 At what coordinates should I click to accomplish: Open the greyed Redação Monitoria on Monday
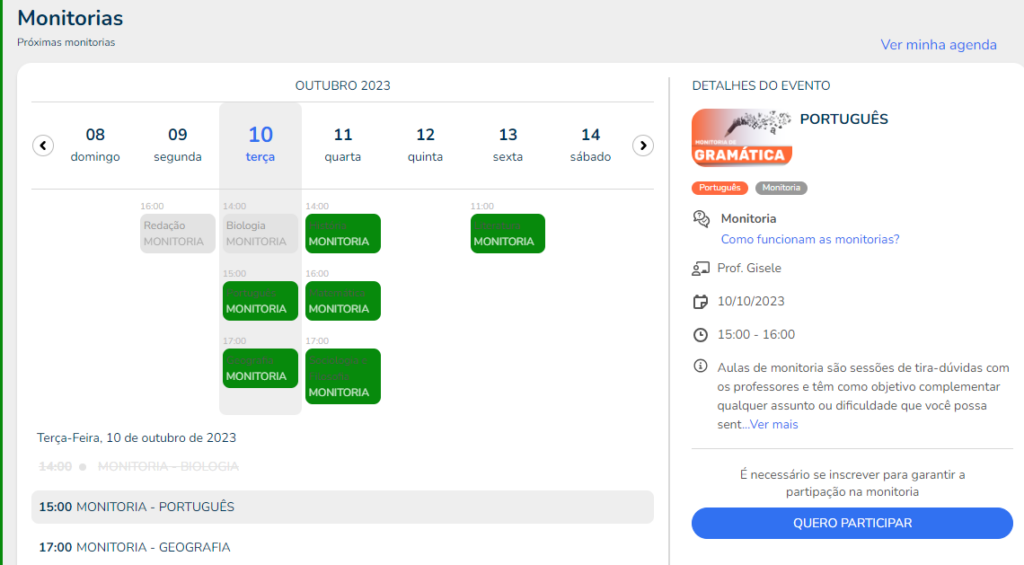(x=178, y=233)
